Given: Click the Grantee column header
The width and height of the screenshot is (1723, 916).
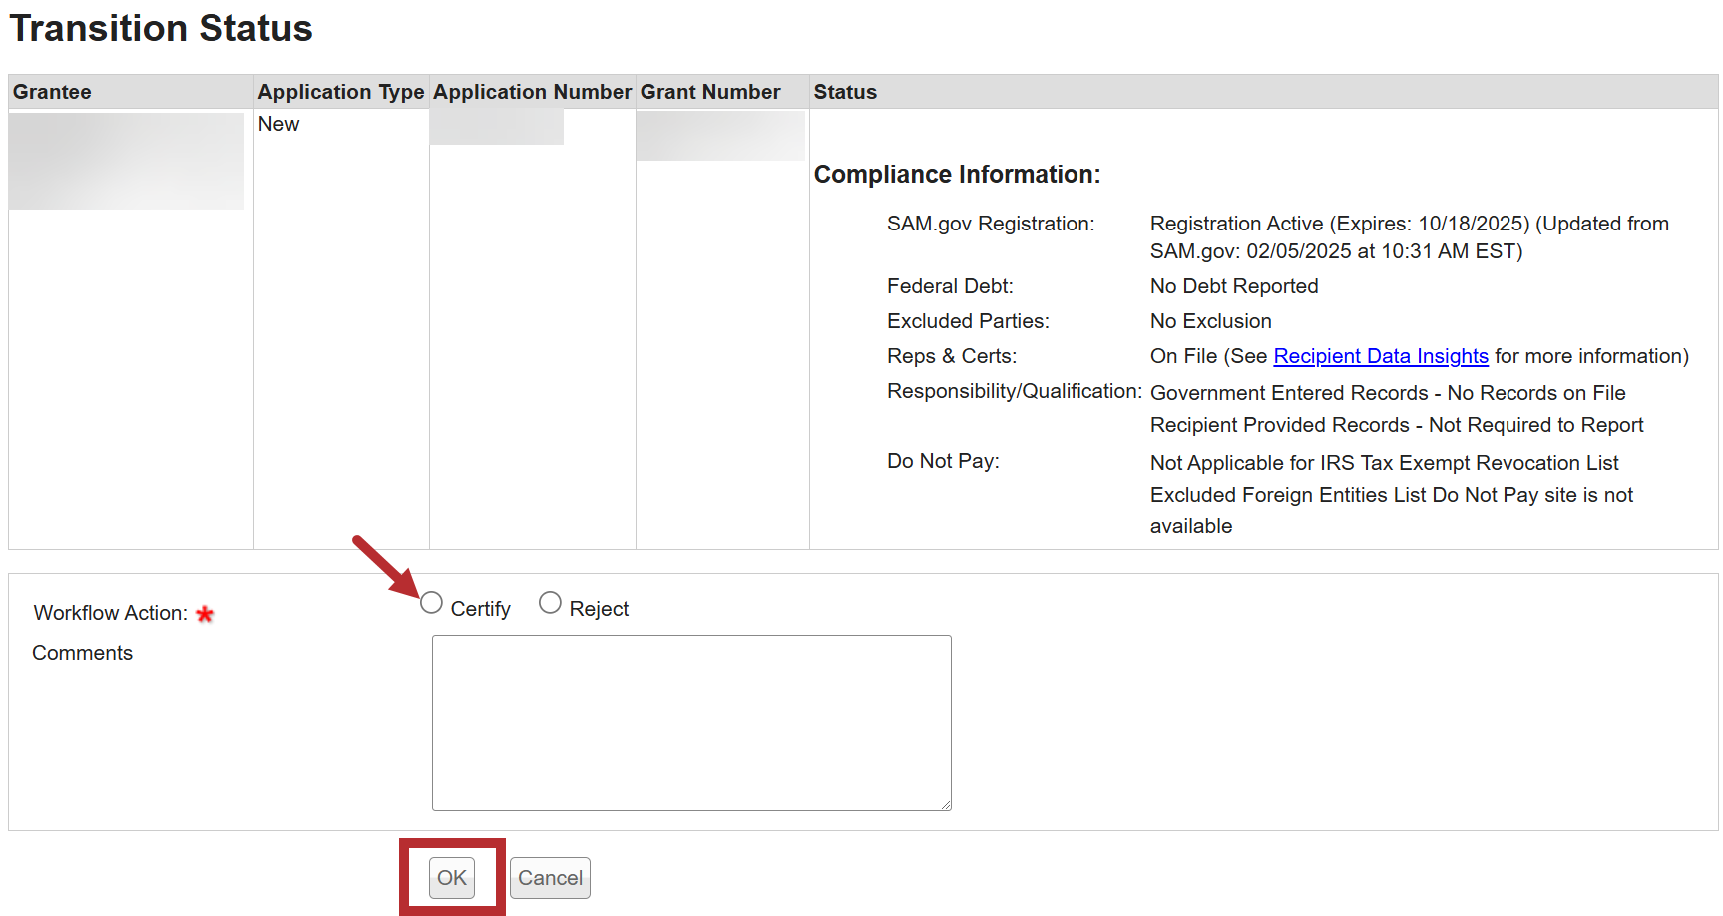Looking at the screenshot, I should click(x=52, y=92).
